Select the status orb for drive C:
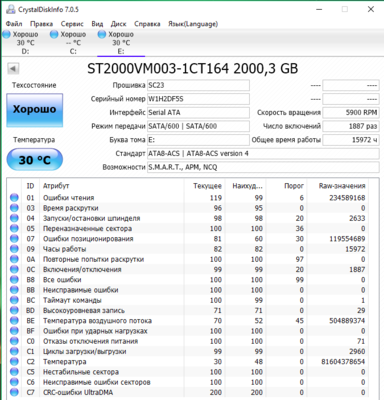The height and width of the screenshot is (400, 384). (54, 34)
